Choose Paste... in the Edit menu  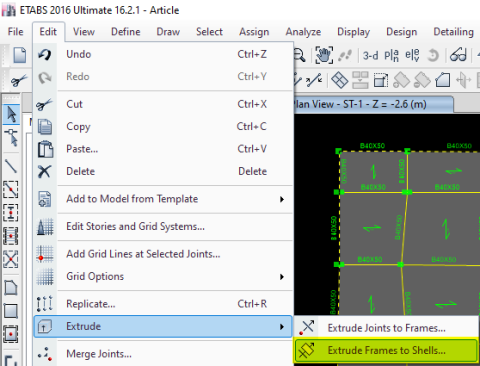163,149
